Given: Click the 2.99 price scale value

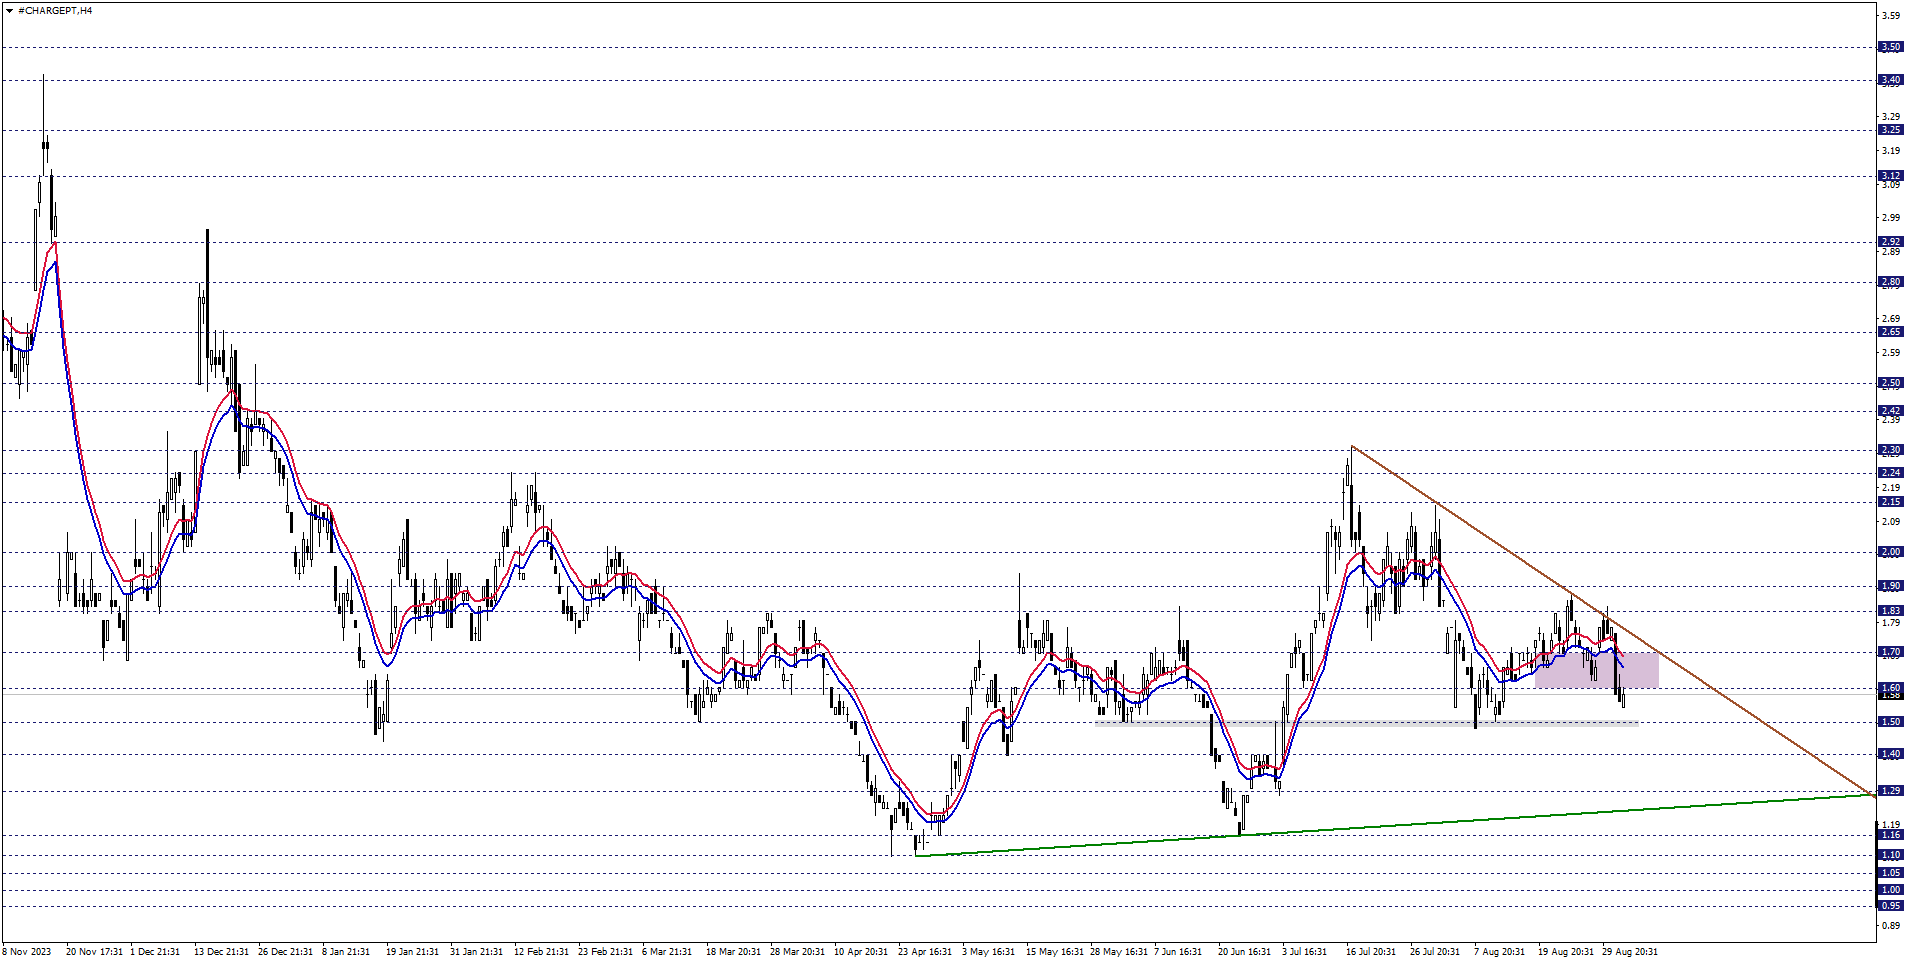Looking at the screenshot, I should pyautogui.click(x=1890, y=218).
